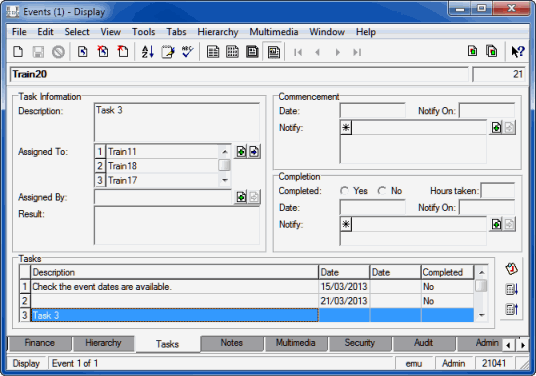Screen dimensions: 536x376
Task: Click move task row up icon
Action: pos(512,309)
